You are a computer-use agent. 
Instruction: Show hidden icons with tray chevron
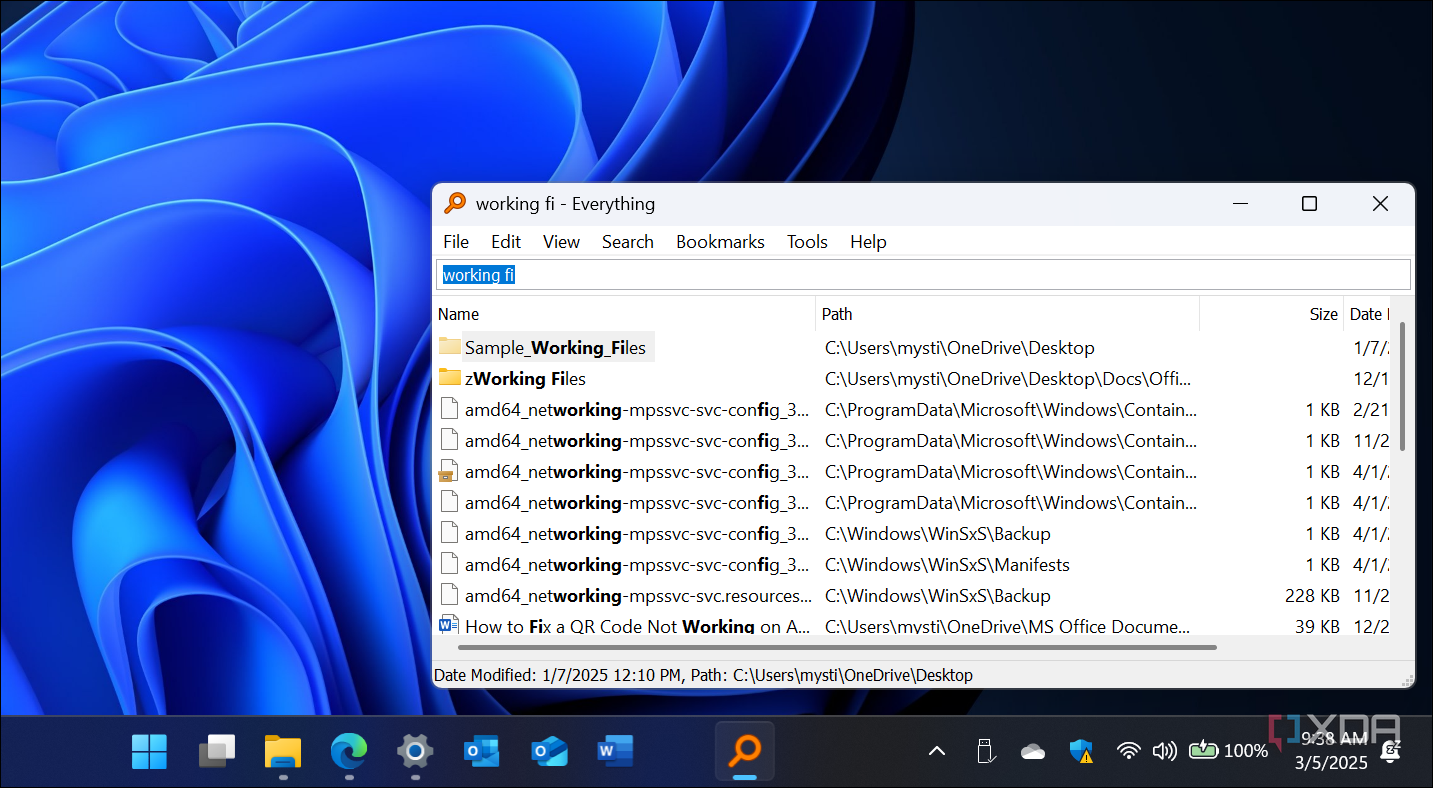[x=937, y=751]
